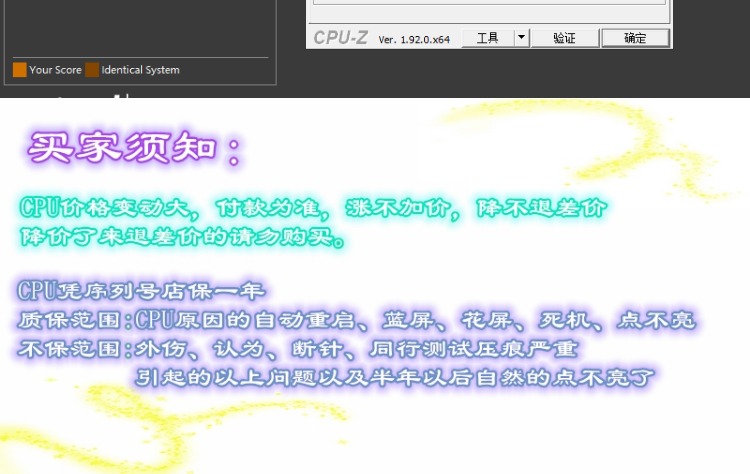Image resolution: width=750 pixels, height=474 pixels.
Task: Click the 买家须知 heading
Action: pos(135,148)
